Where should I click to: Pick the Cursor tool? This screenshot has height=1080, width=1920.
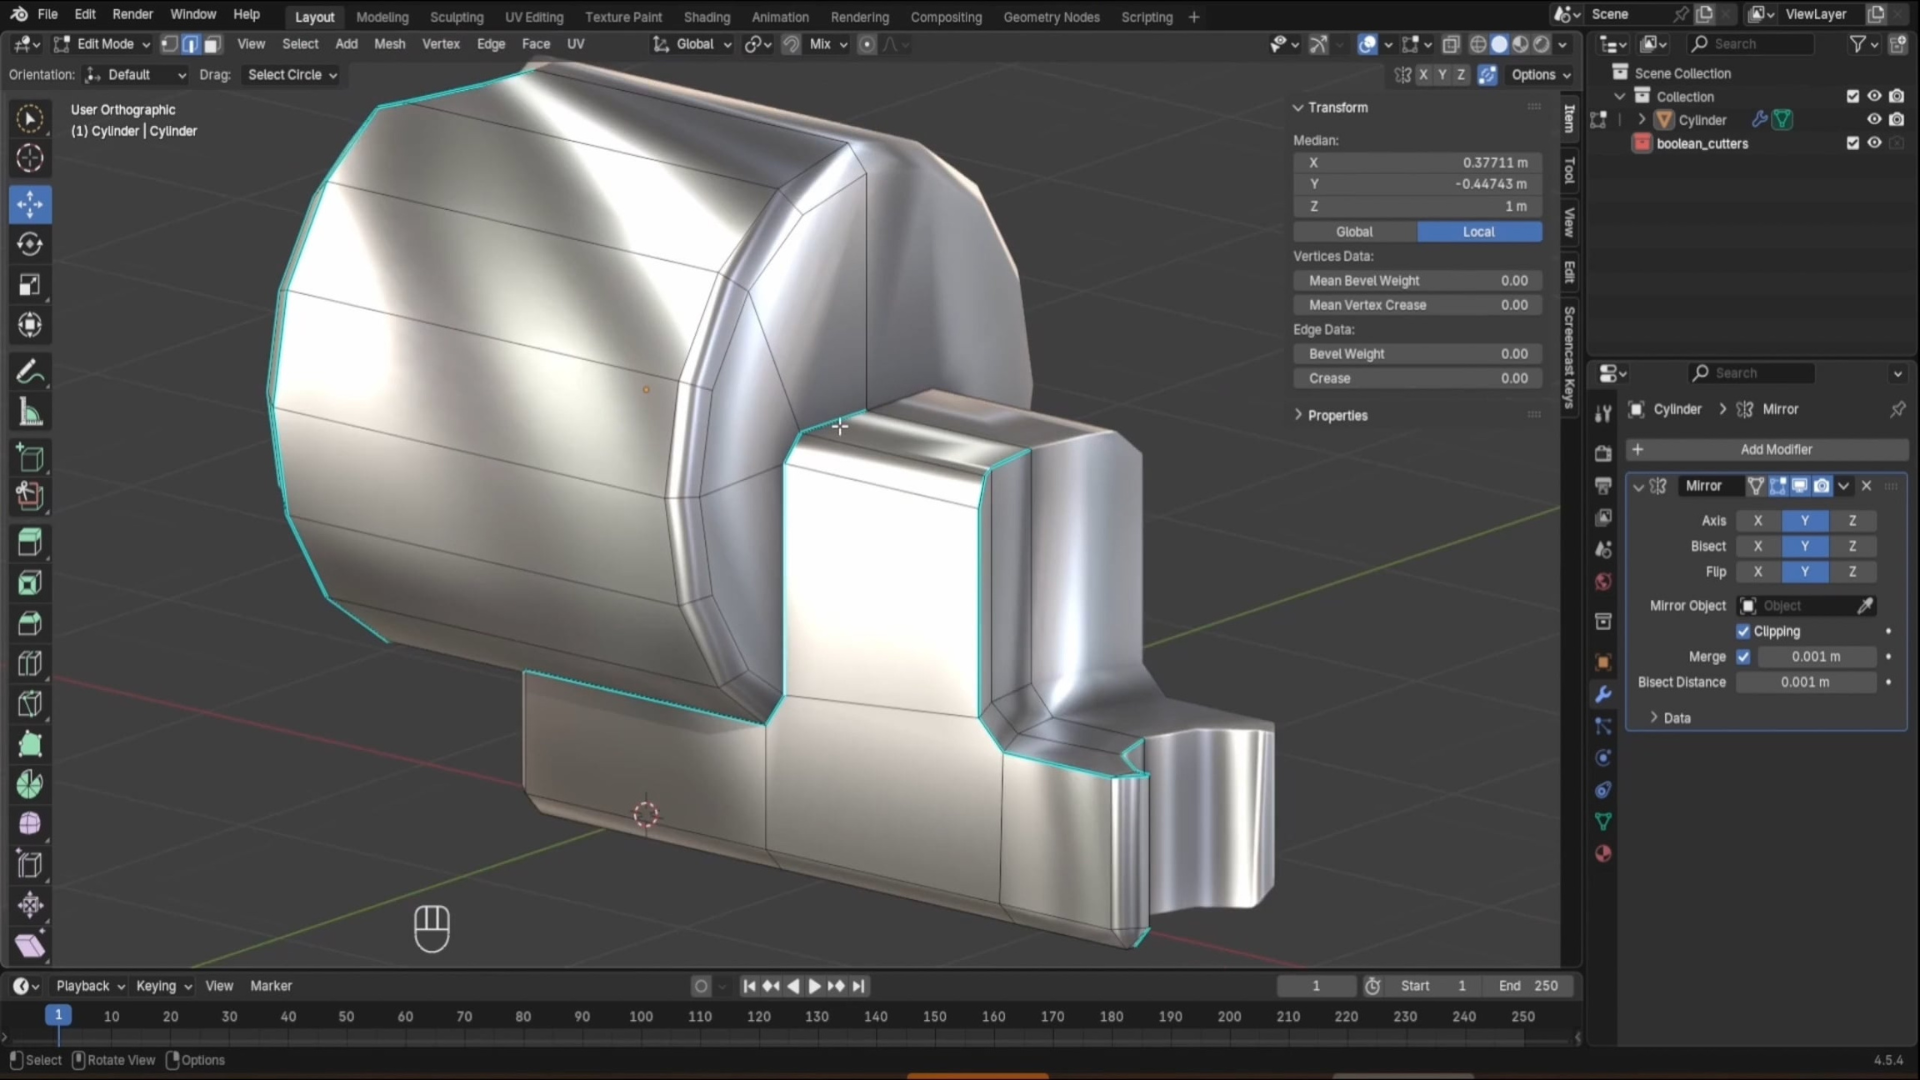coord(30,158)
